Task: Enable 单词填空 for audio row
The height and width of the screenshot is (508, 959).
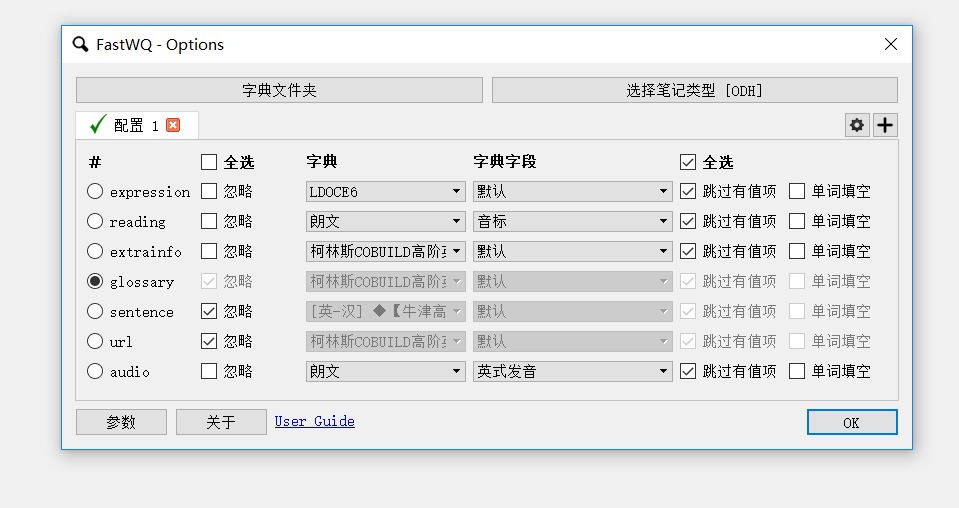Action: pos(797,371)
